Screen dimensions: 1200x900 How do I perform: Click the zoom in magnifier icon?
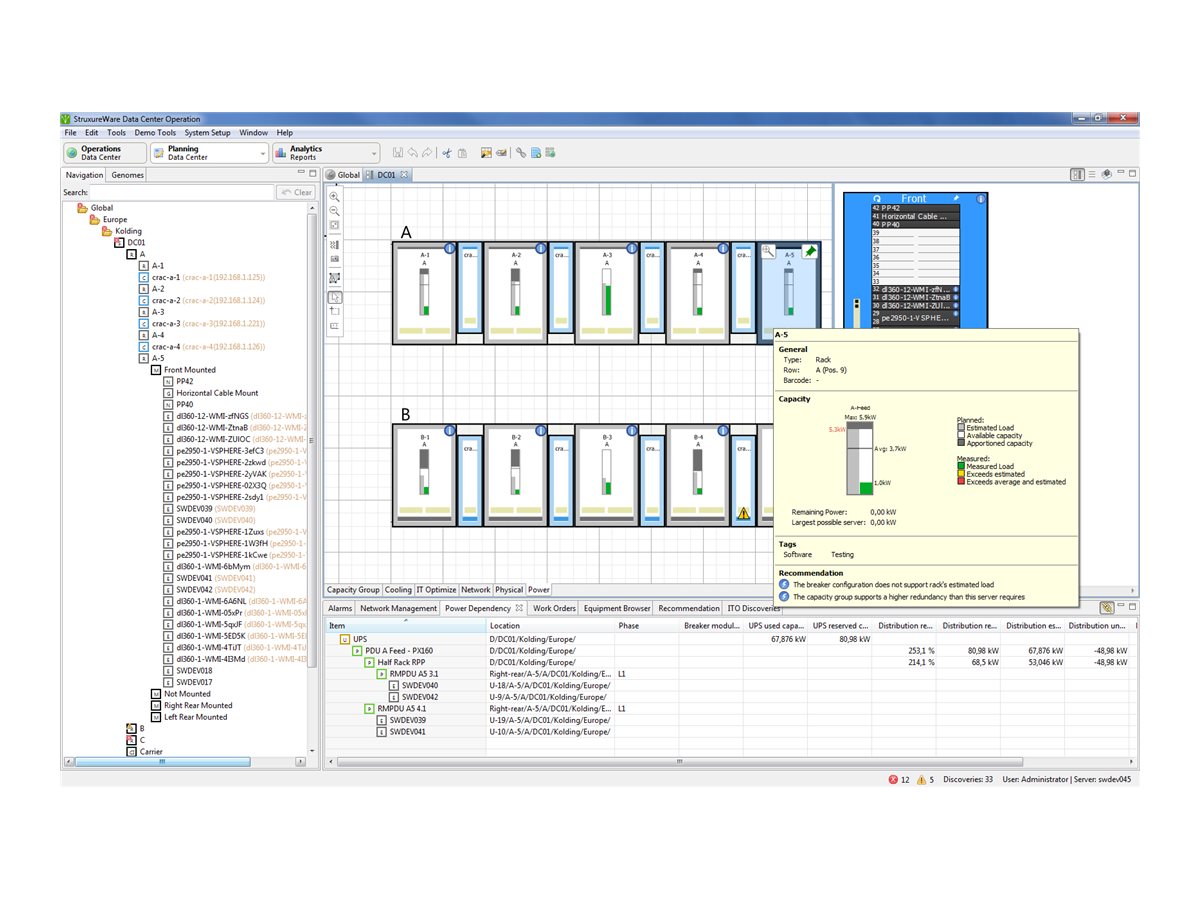pos(334,197)
